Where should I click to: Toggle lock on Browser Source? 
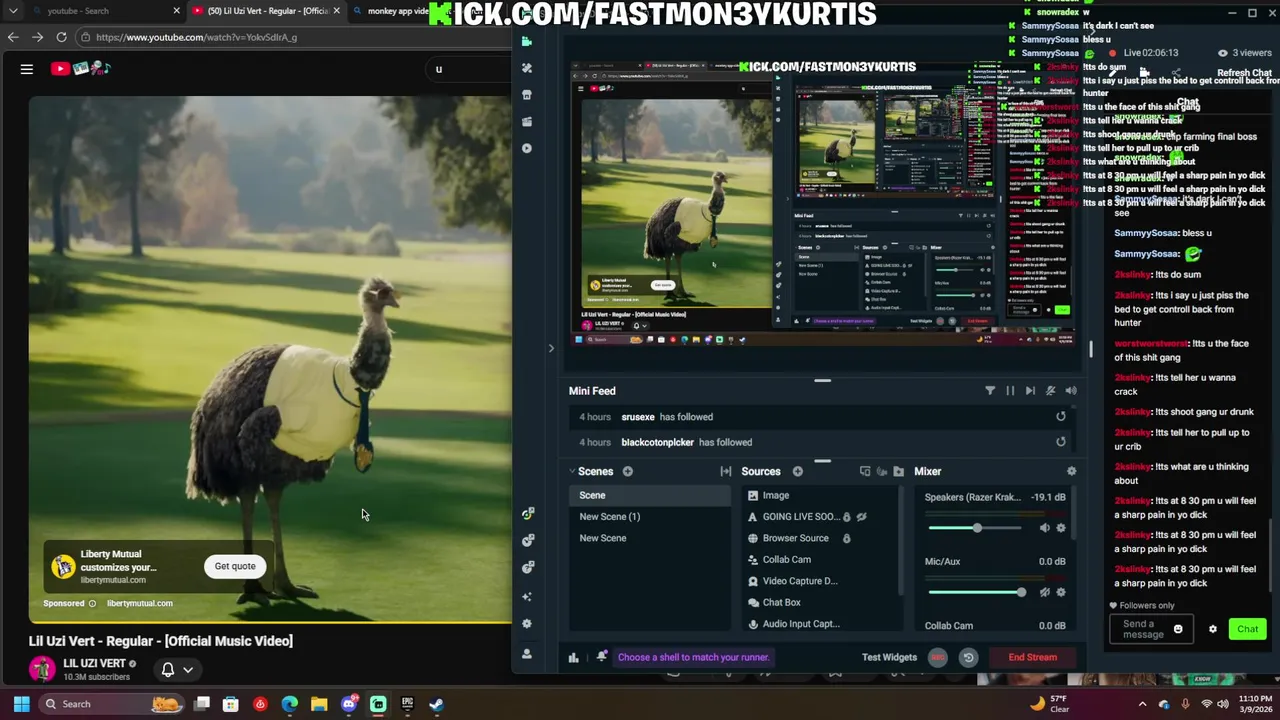846,538
